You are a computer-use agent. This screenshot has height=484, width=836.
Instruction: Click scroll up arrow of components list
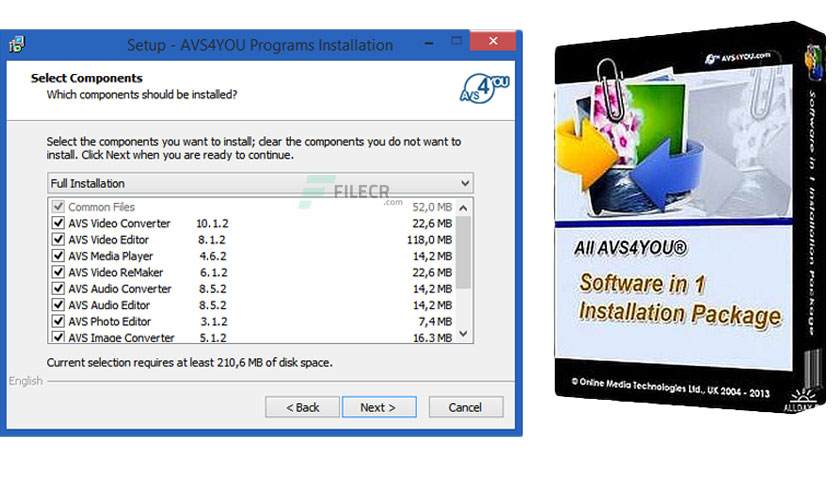point(463,208)
